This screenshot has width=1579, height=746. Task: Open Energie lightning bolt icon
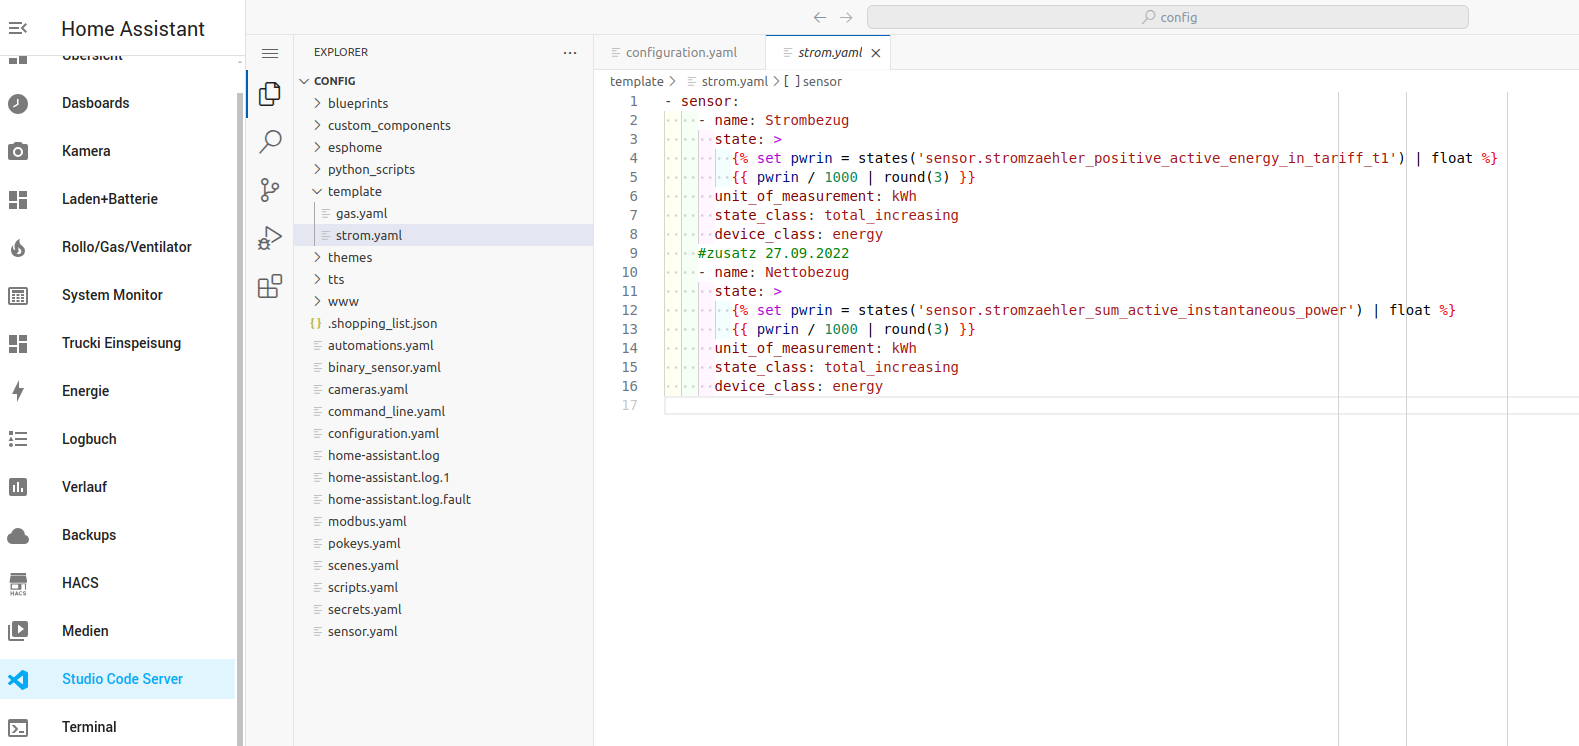(18, 391)
